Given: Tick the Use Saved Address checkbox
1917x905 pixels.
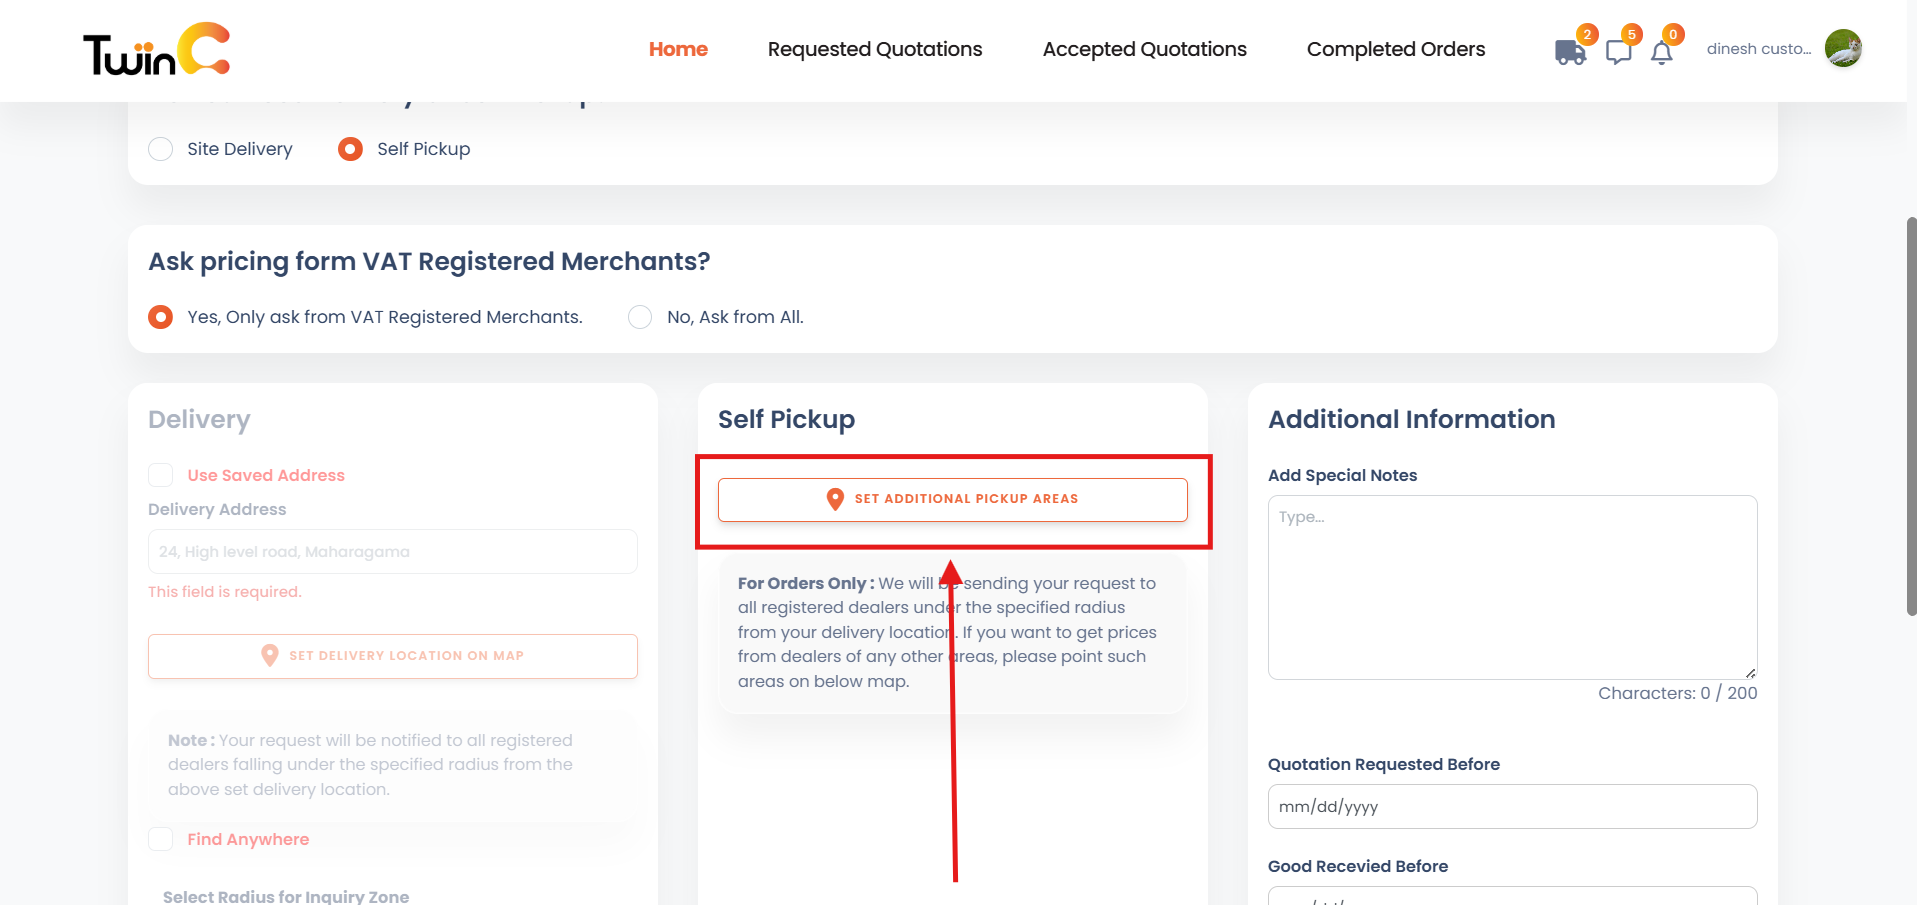Looking at the screenshot, I should [161, 475].
